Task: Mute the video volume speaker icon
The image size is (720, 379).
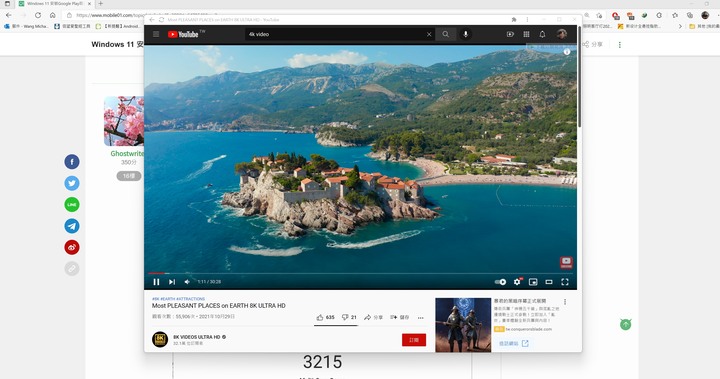Action: tap(187, 282)
